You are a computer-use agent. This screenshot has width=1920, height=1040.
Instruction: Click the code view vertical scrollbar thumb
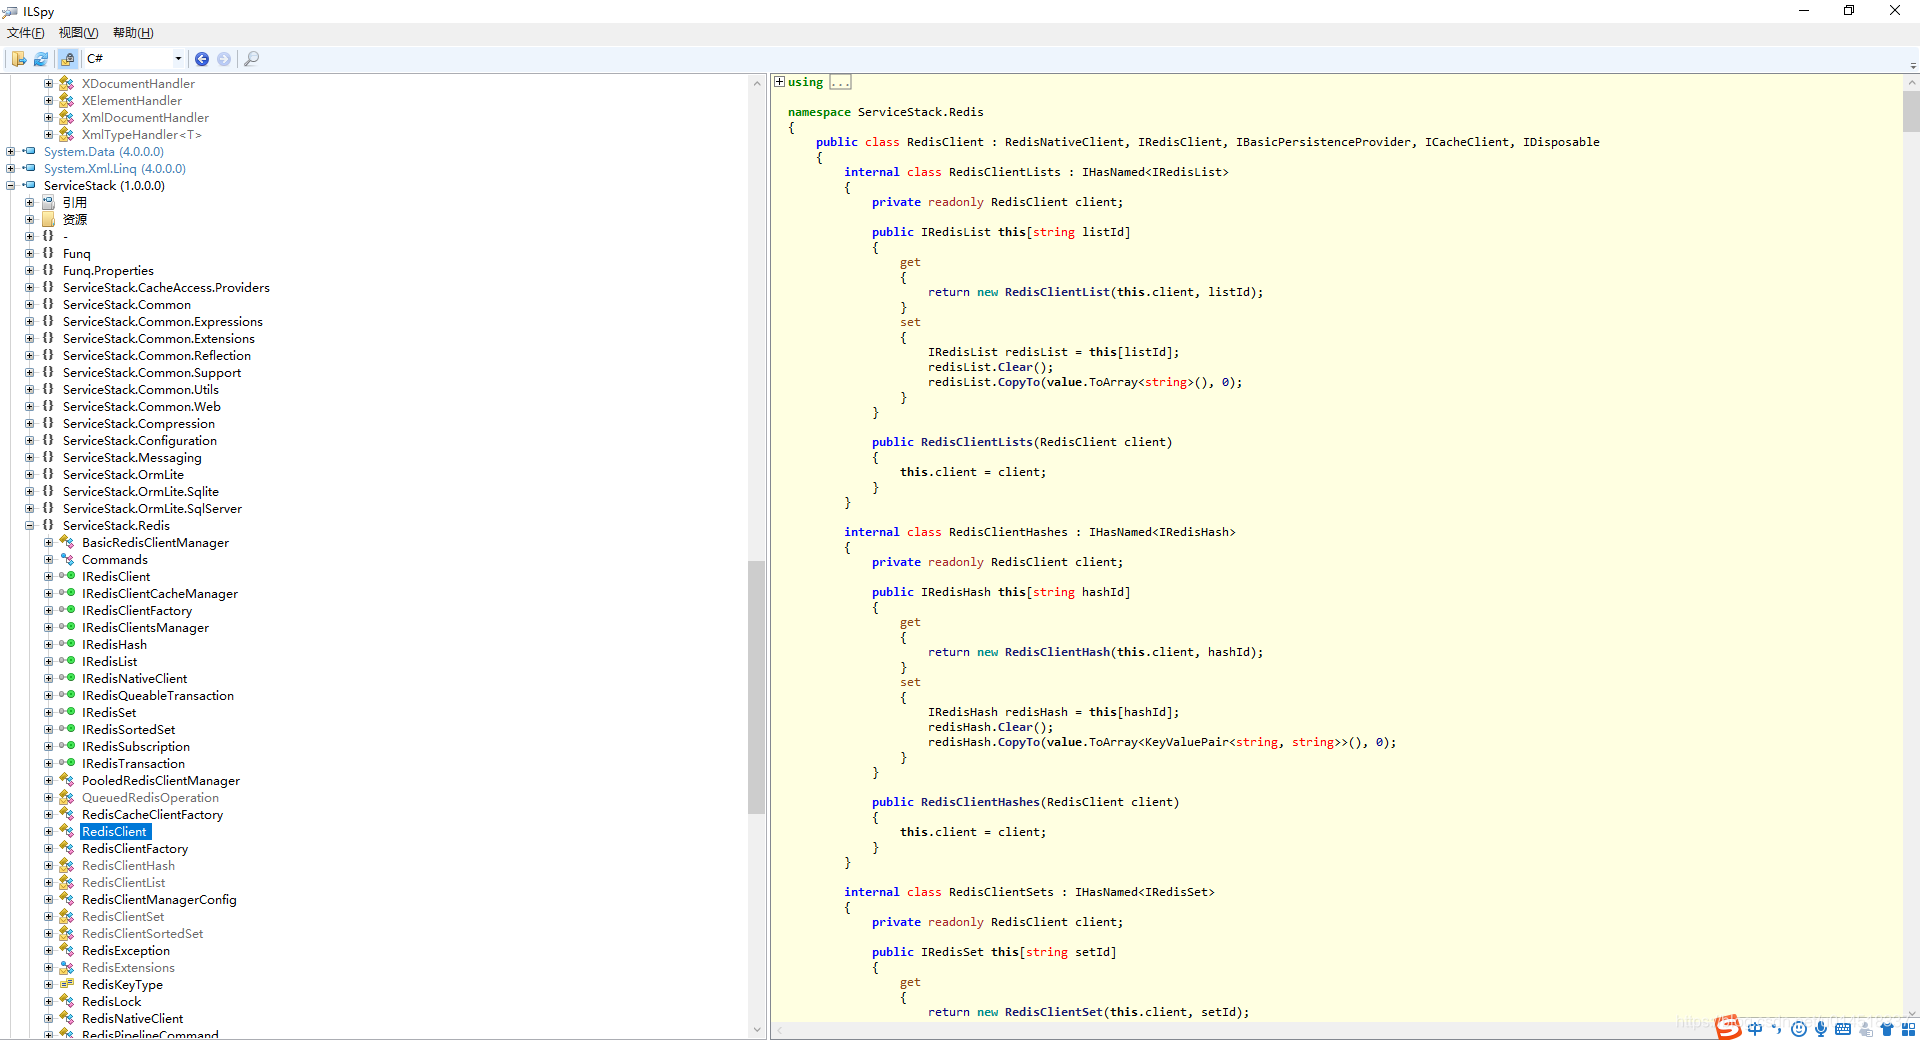[1911, 112]
